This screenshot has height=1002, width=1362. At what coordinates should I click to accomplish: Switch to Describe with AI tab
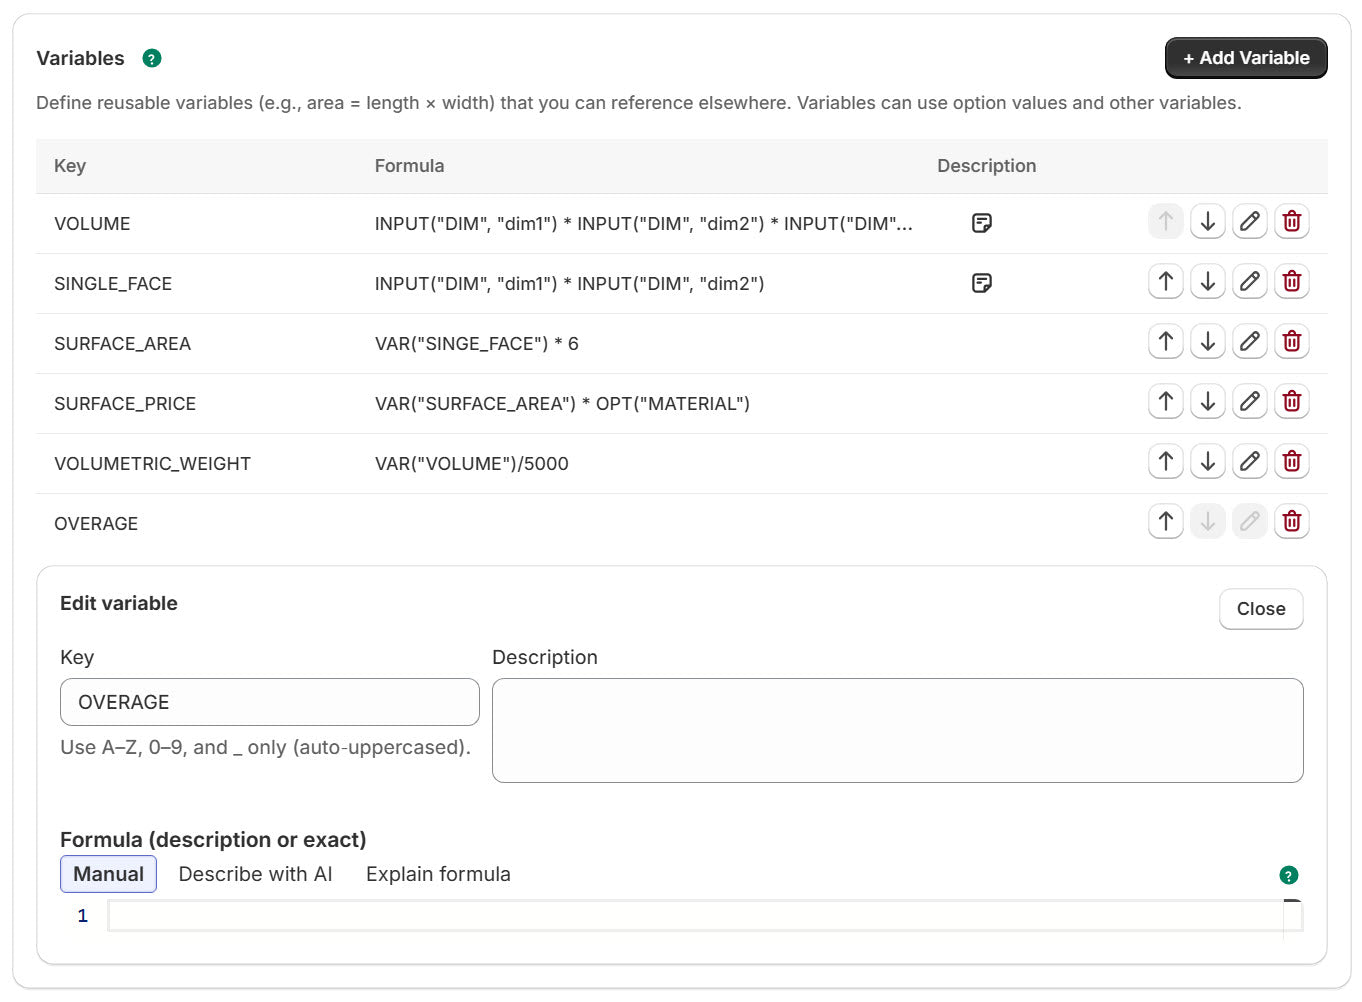point(255,874)
